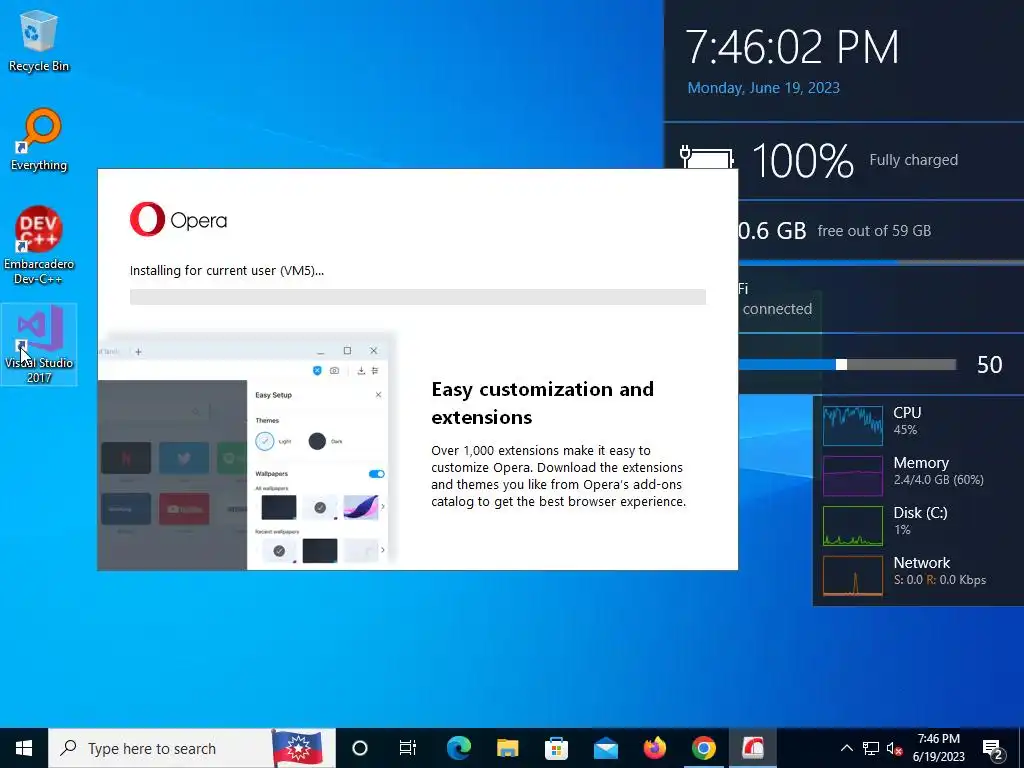Viewport: 1024px width, 768px height.
Task: Expand hidden system tray icons chevron
Action: click(846, 748)
